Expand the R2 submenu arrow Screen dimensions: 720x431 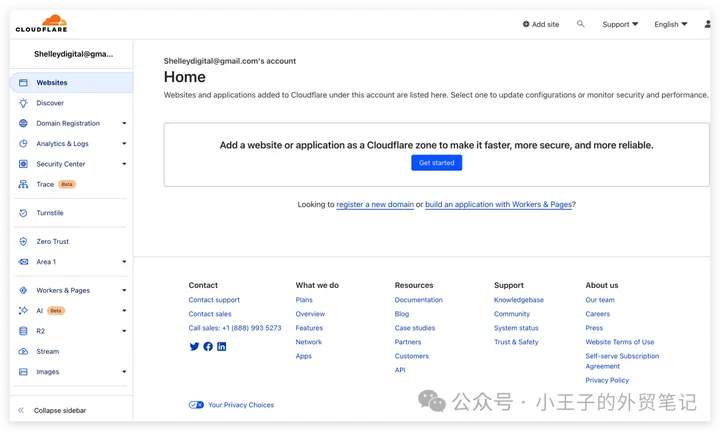(124, 331)
